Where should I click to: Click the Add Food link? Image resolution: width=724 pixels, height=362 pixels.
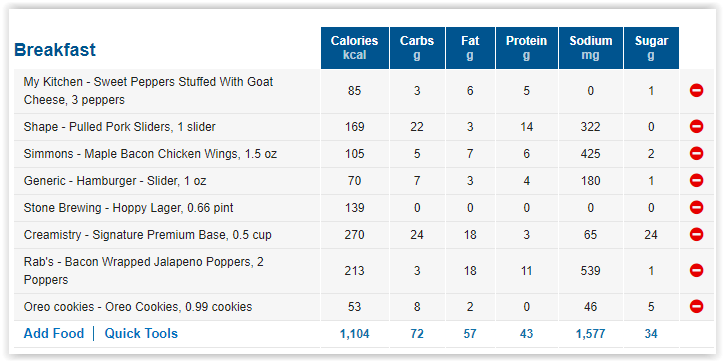coord(54,333)
